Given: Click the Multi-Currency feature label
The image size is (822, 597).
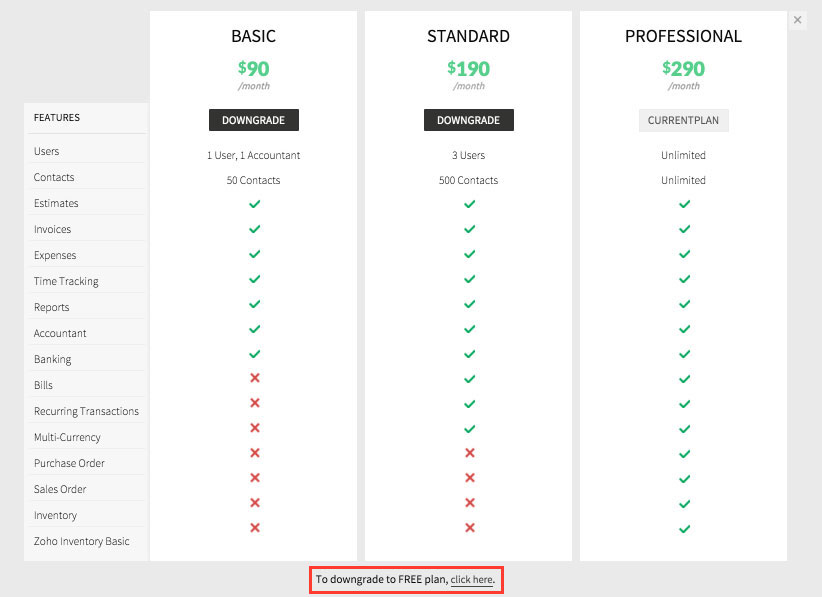Looking at the screenshot, I should click(67, 437).
